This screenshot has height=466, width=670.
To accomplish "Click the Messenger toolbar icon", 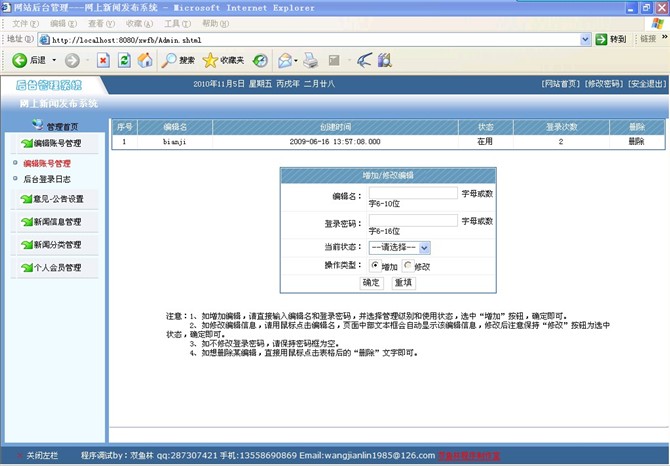I will point(364,60).
